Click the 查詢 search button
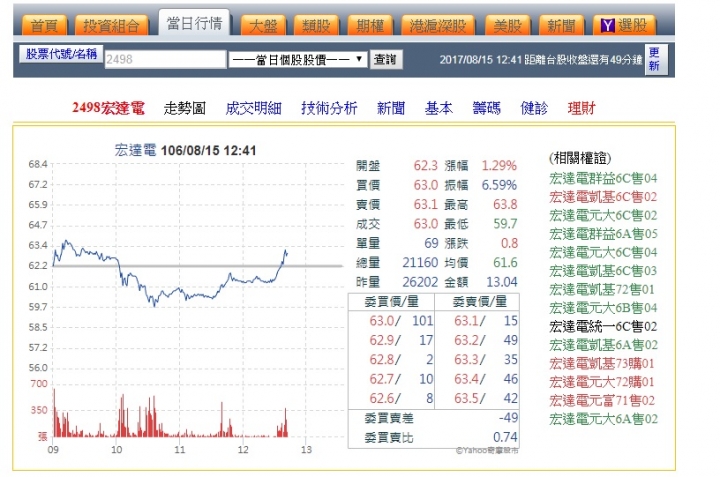720x477 pixels. click(386, 59)
